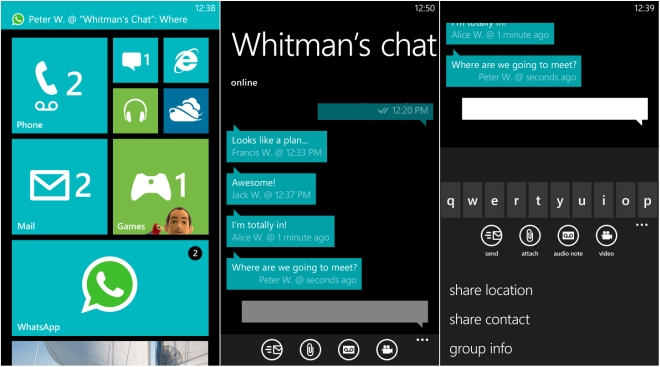Tap the Whitman's chat title header
This screenshot has height=367, width=660.
tap(334, 44)
